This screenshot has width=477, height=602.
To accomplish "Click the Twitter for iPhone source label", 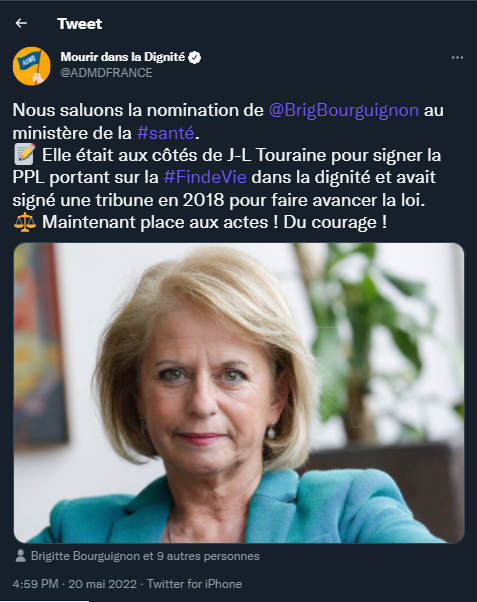I will pos(194,584).
